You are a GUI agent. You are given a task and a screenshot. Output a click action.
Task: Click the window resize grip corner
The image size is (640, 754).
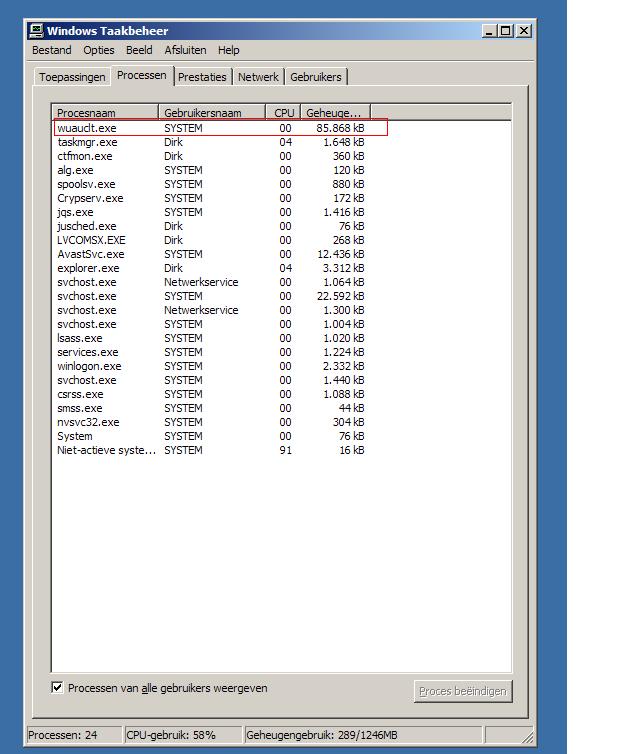pos(527,737)
